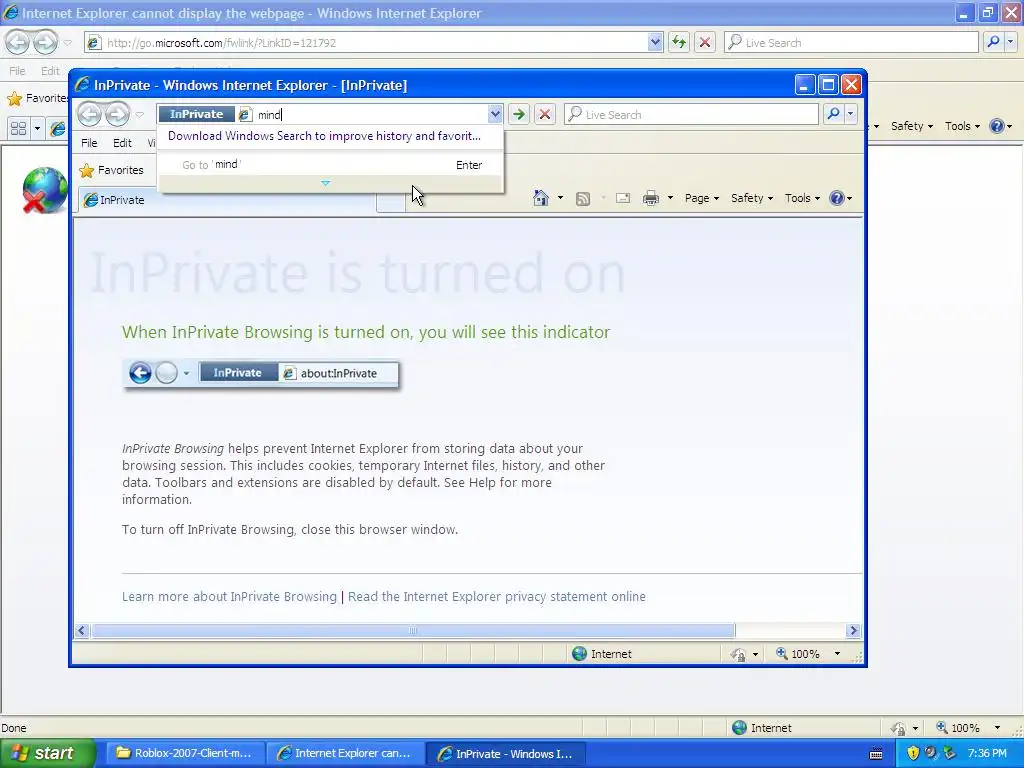
Task: Click the Live Search box in the background IE window
Action: click(x=852, y=42)
